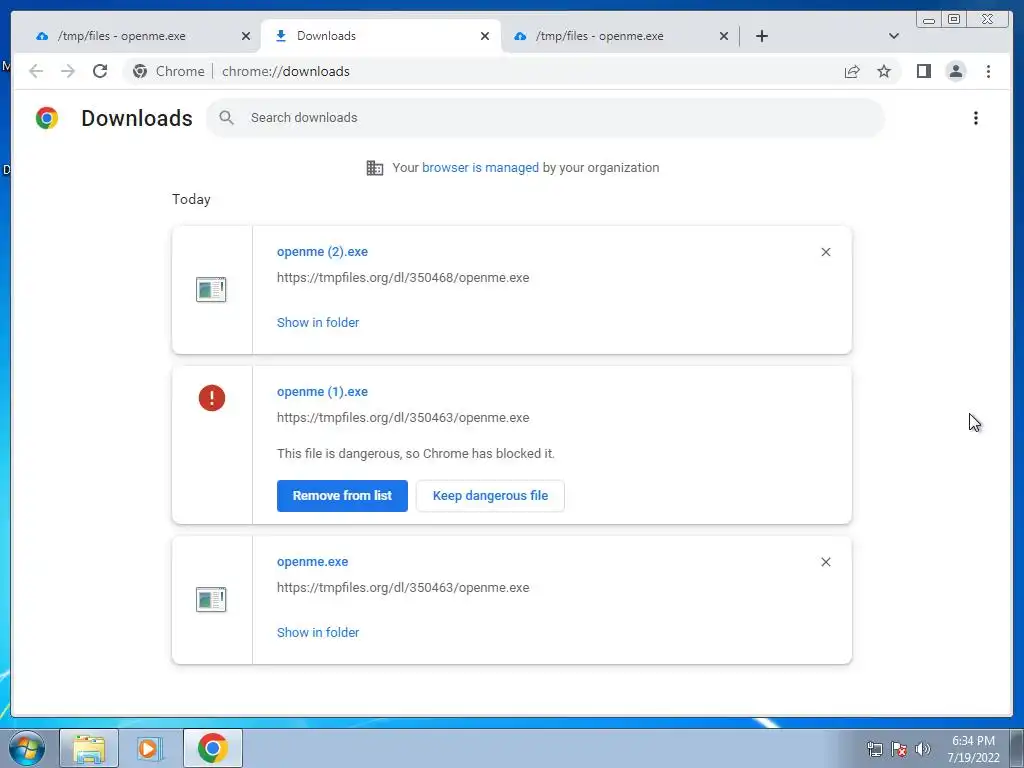Open the volume speaker tray icon
1024x768 pixels.
(x=923, y=749)
